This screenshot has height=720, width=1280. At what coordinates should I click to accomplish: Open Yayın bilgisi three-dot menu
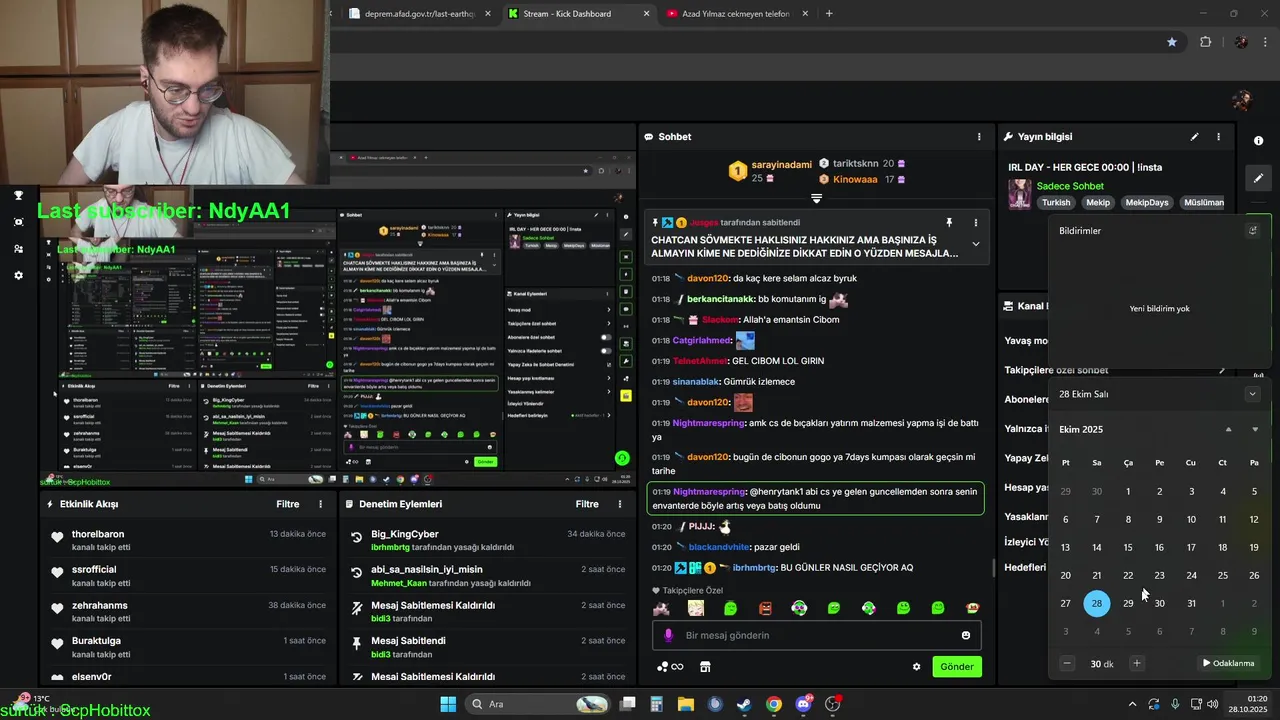(x=1218, y=137)
